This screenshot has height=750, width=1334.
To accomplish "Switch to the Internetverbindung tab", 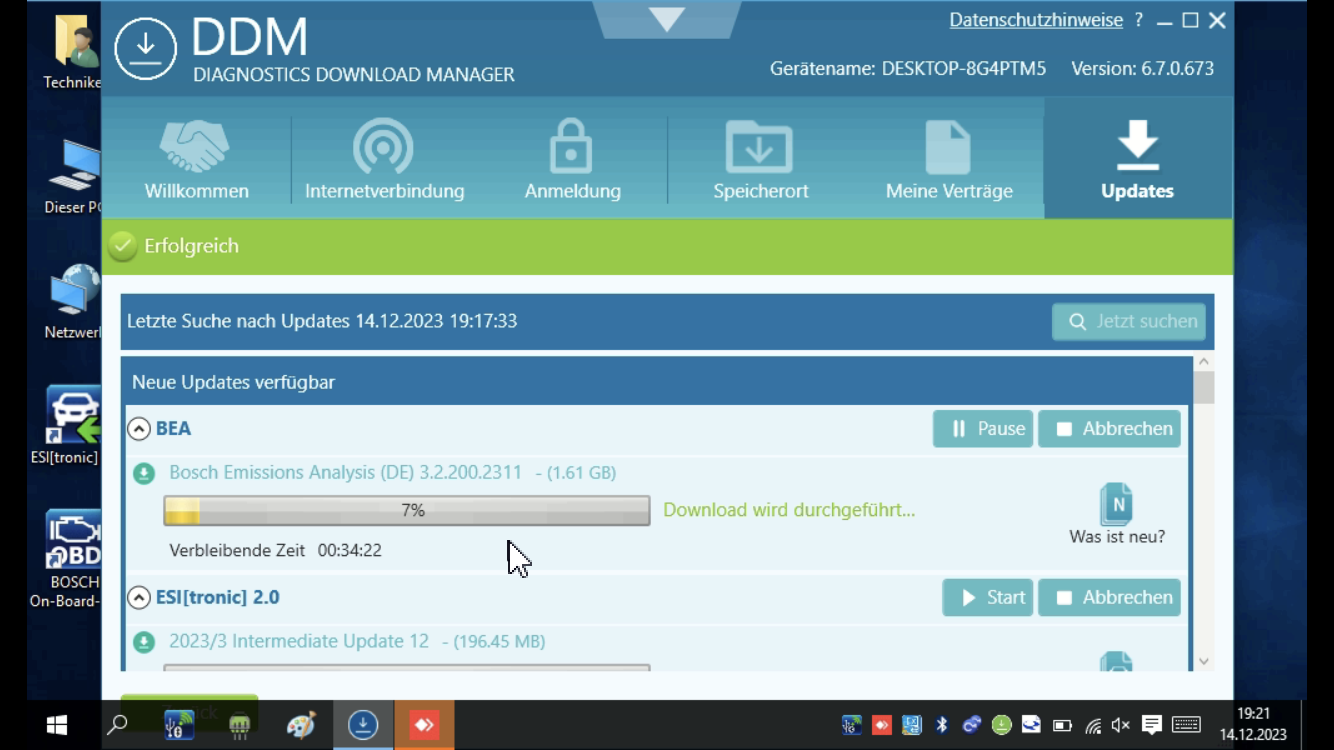I will pyautogui.click(x=384, y=158).
